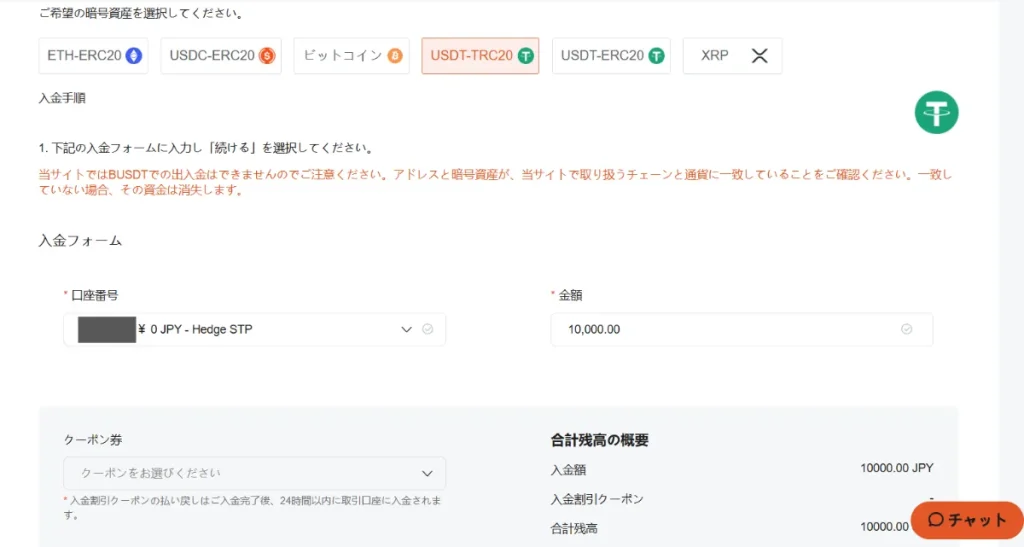This screenshot has height=547, width=1024.
Task: Click the Ethereum diamond icon
Action: [x=134, y=55]
